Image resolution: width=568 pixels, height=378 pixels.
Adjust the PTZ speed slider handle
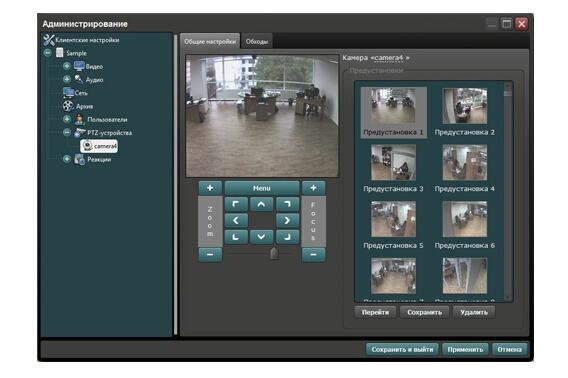point(275,253)
